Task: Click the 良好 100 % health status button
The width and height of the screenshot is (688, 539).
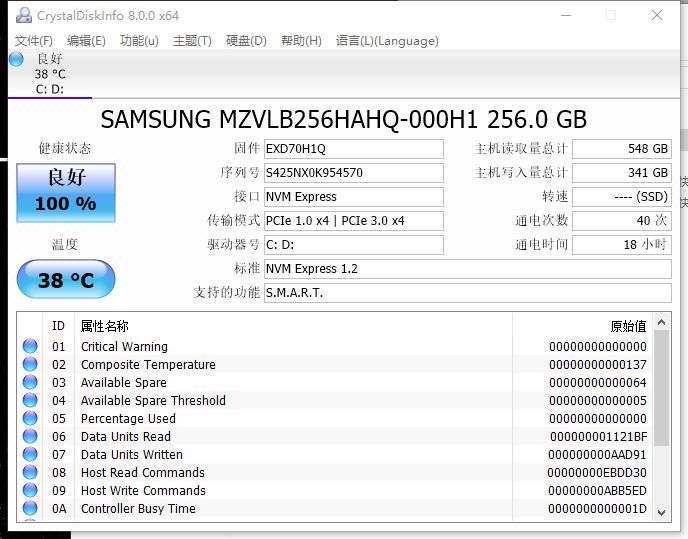Action: pos(66,192)
